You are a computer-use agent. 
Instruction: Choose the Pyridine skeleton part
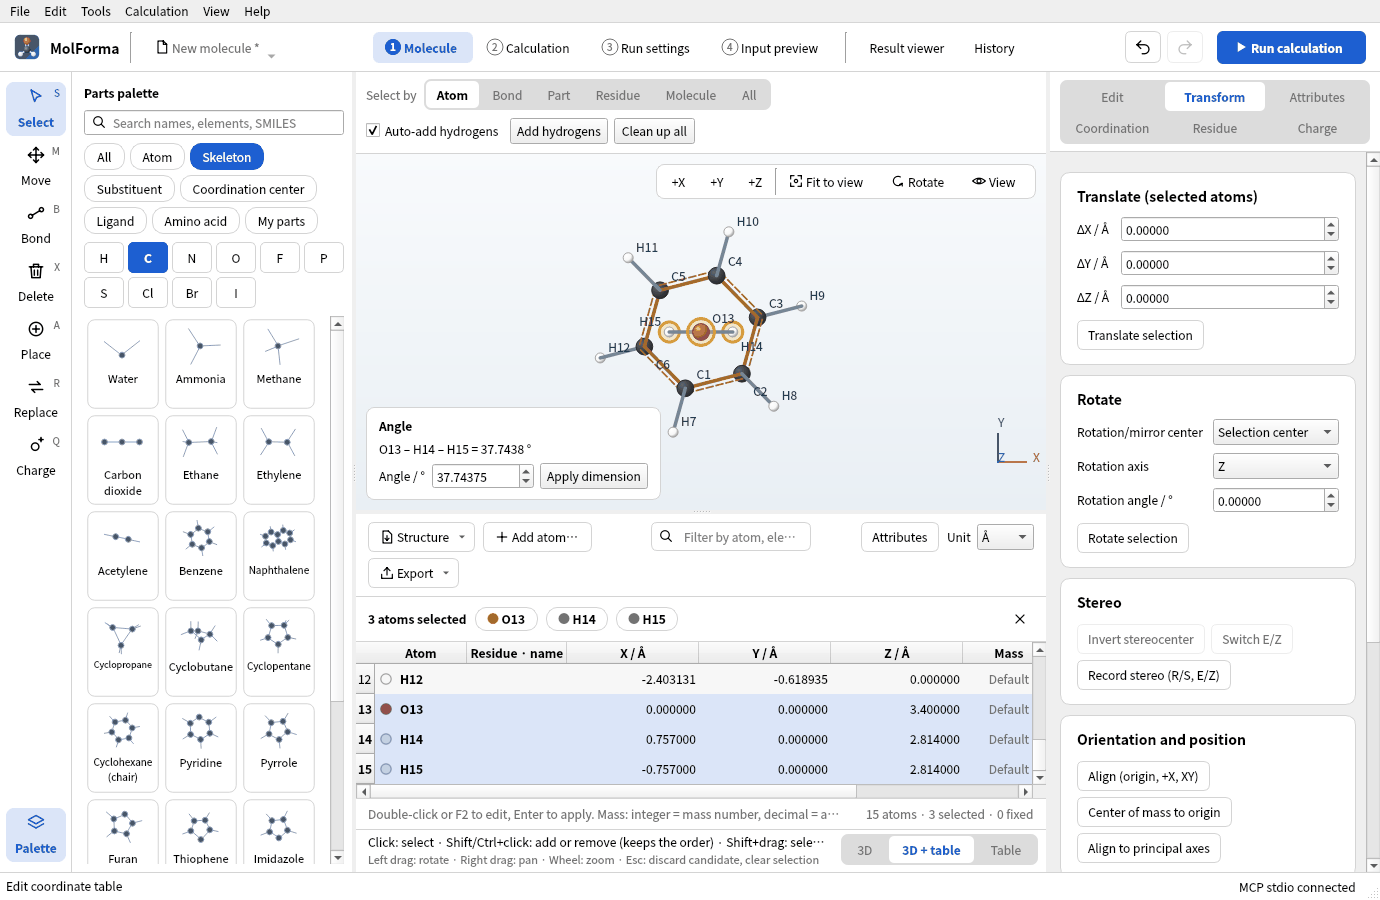click(201, 747)
